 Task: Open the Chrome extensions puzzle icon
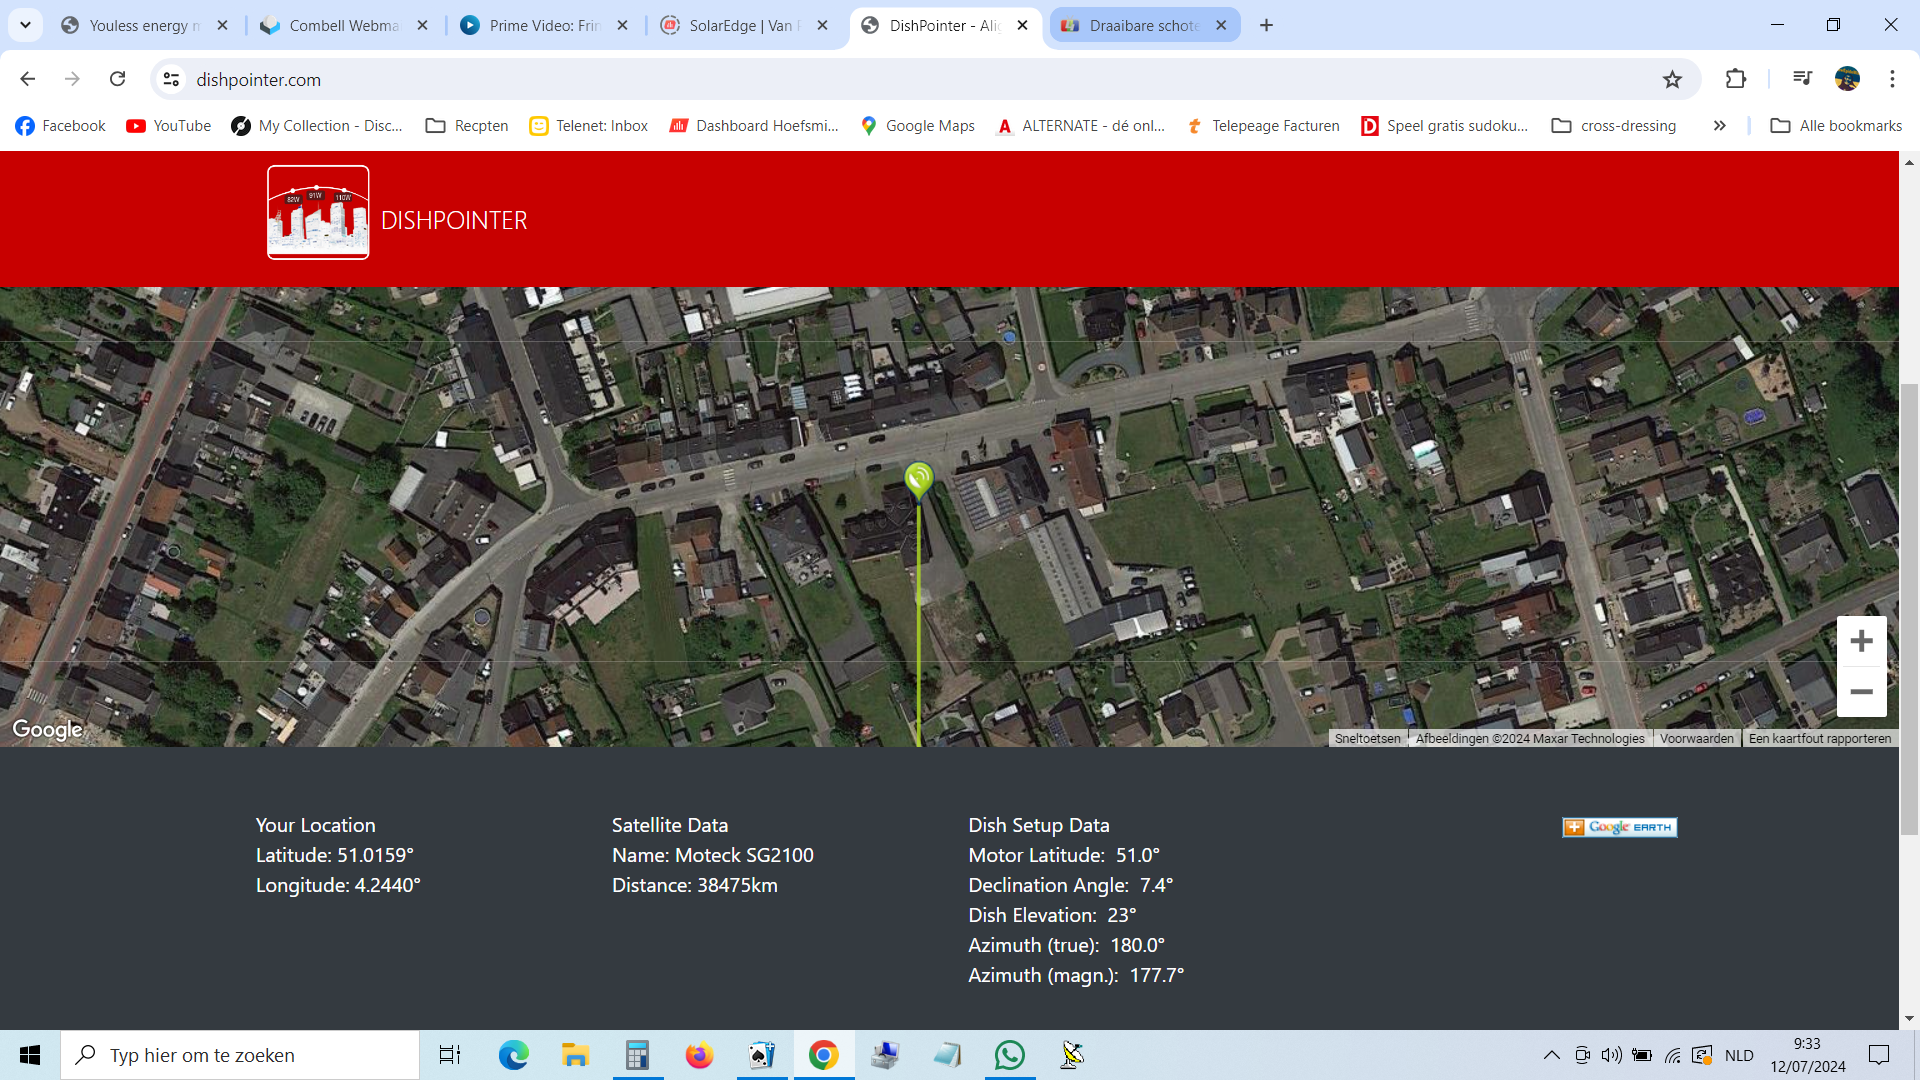1736,79
